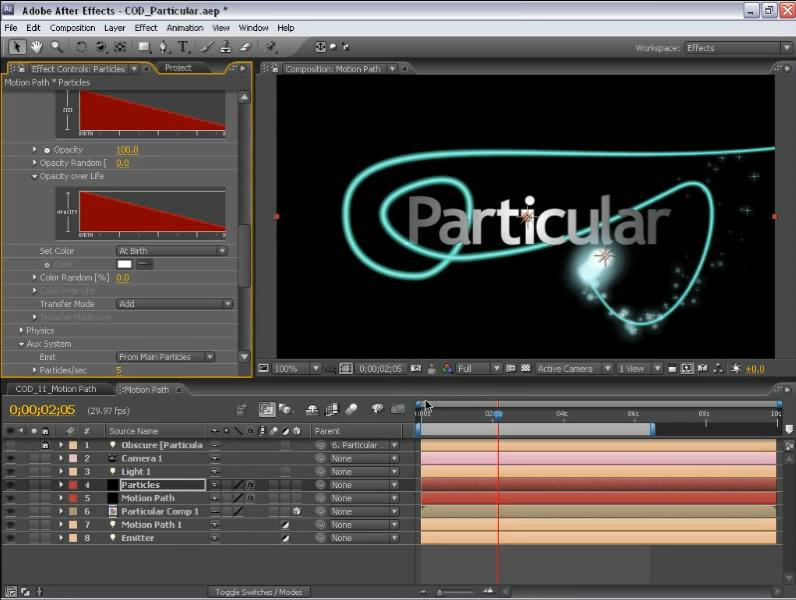Image resolution: width=796 pixels, height=600 pixels.
Task: Toggle visibility eye of Light 1 layer
Action: tap(10, 472)
